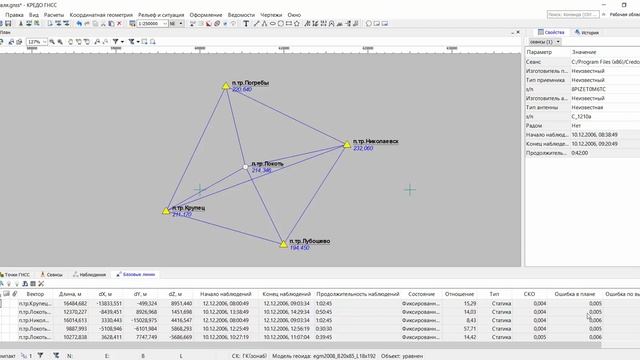Close the План panel with its X
The image size is (640, 360).
click(x=518, y=32)
